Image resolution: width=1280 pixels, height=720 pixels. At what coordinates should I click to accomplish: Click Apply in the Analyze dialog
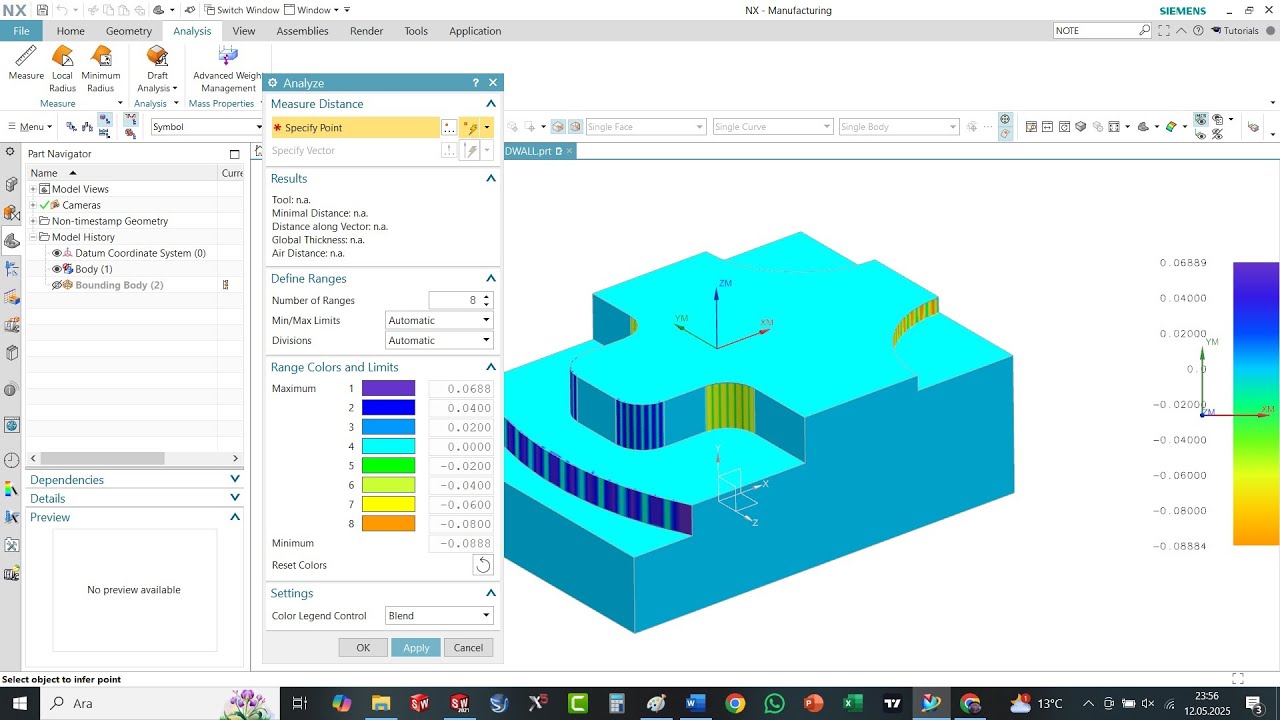tap(416, 648)
